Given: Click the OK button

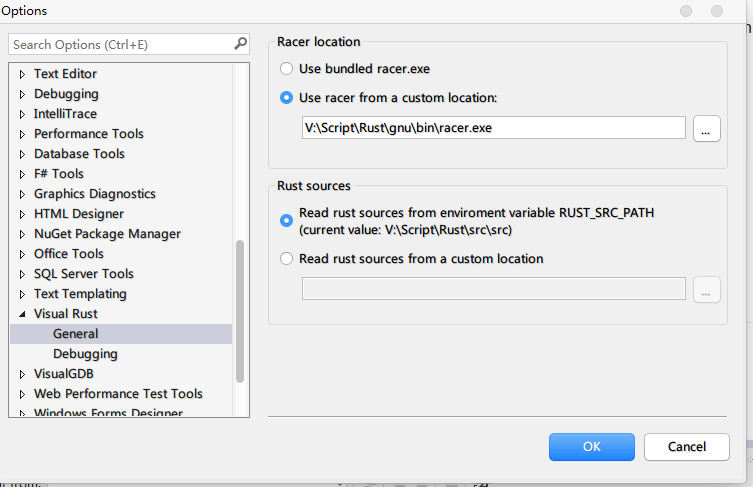Looking at the screenshot, I should tap(591, 447).
